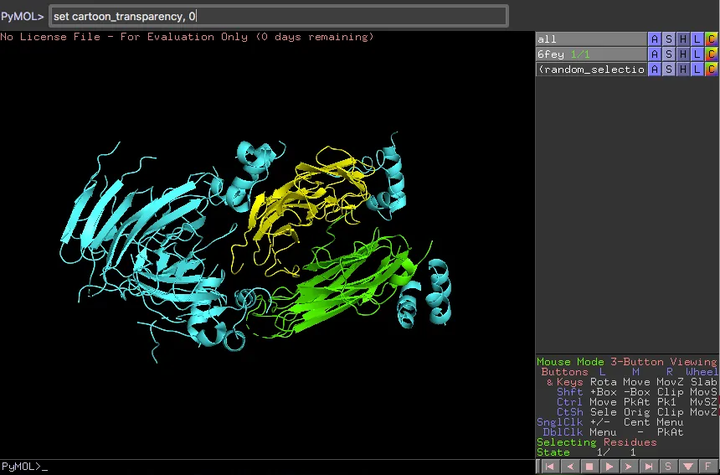Click the bottom PyMOL> command prompt line
720x475 pixels.
[x=267, y=467]
